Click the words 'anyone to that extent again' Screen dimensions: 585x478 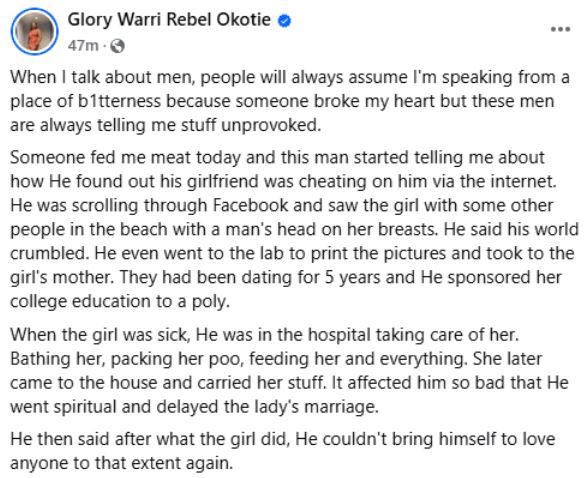pyautogui.click(x=121, y=463)
